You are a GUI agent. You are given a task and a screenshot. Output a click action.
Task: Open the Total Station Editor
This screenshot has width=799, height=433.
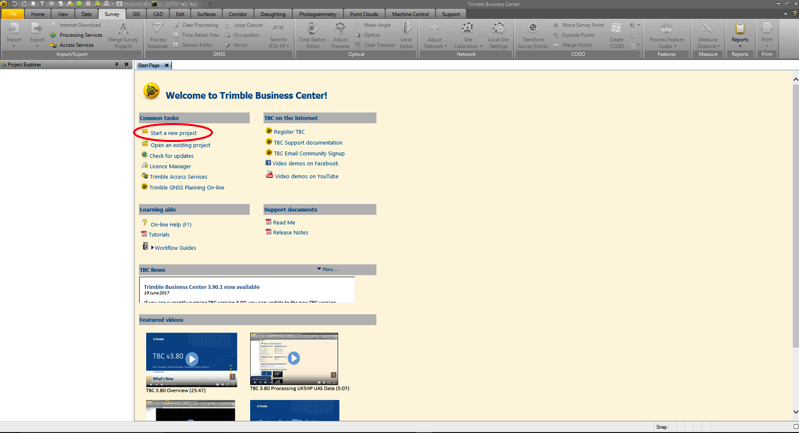pos(312,35)
